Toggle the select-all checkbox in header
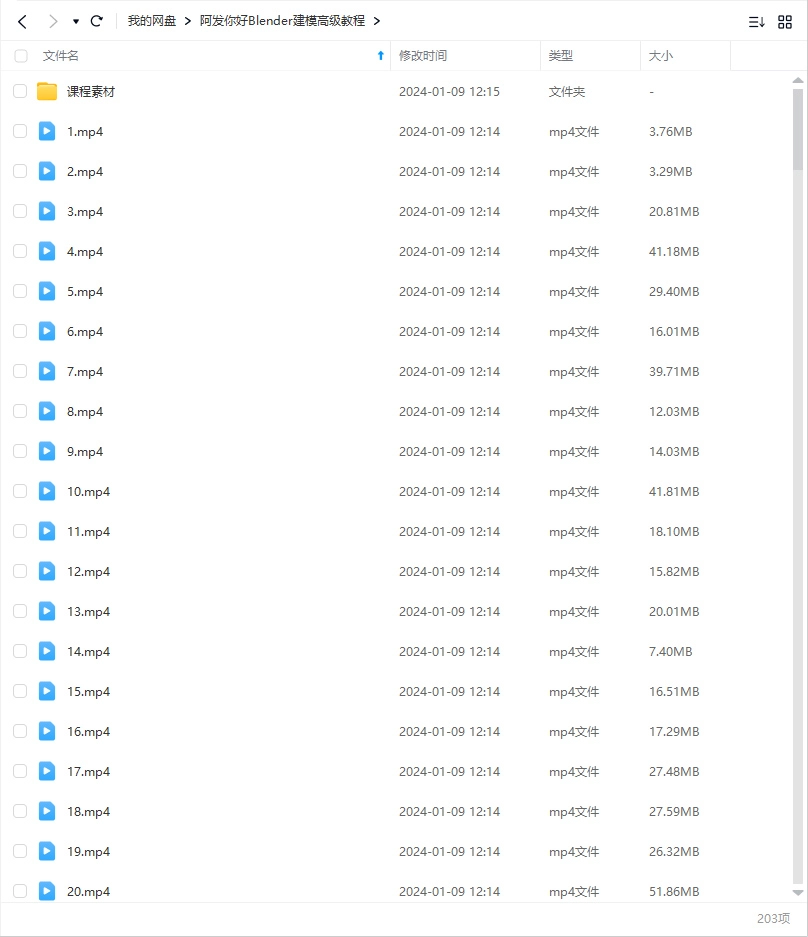808x937 pixels. (x=21, y=56)
